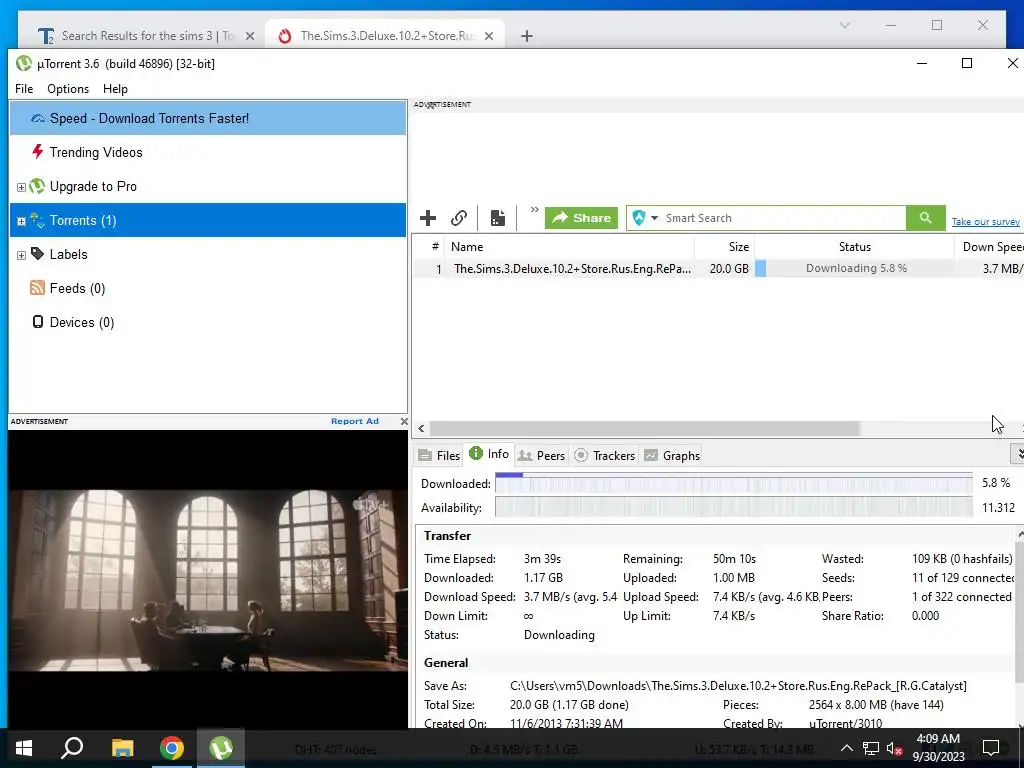Click the Save As path value

(x=738, y=686)
